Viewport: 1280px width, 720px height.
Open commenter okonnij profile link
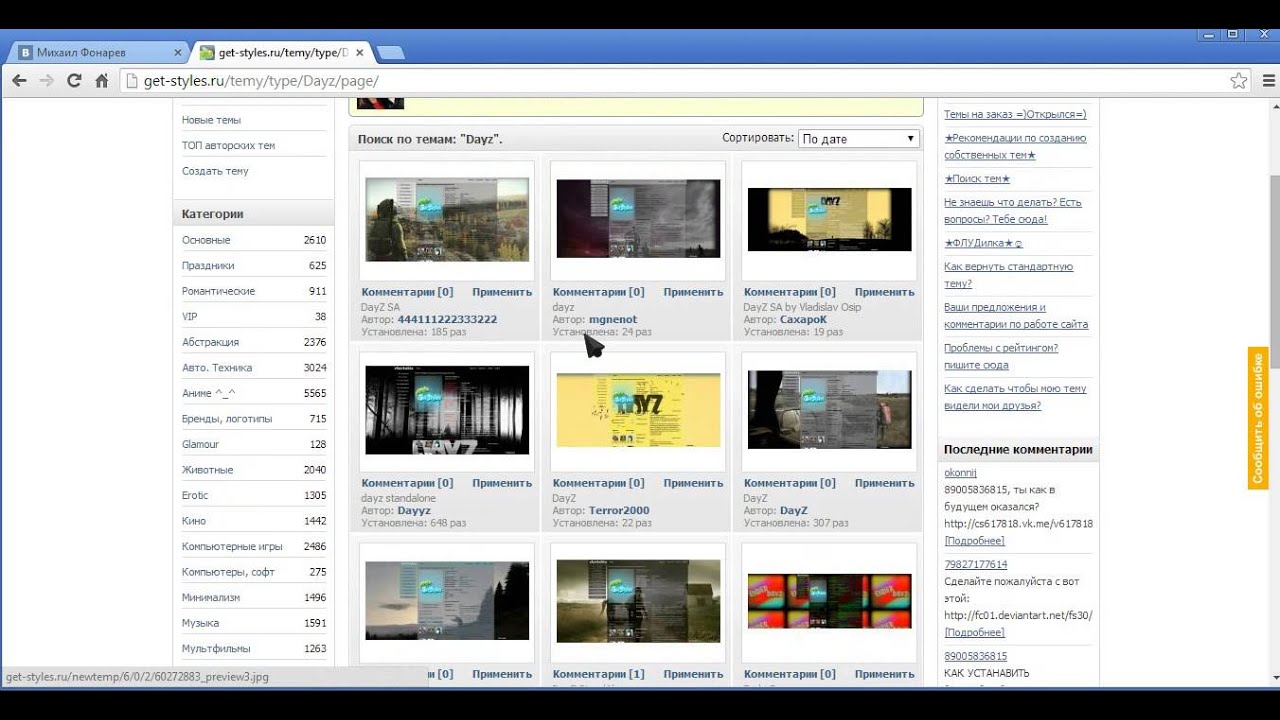[x=960, y=473]
